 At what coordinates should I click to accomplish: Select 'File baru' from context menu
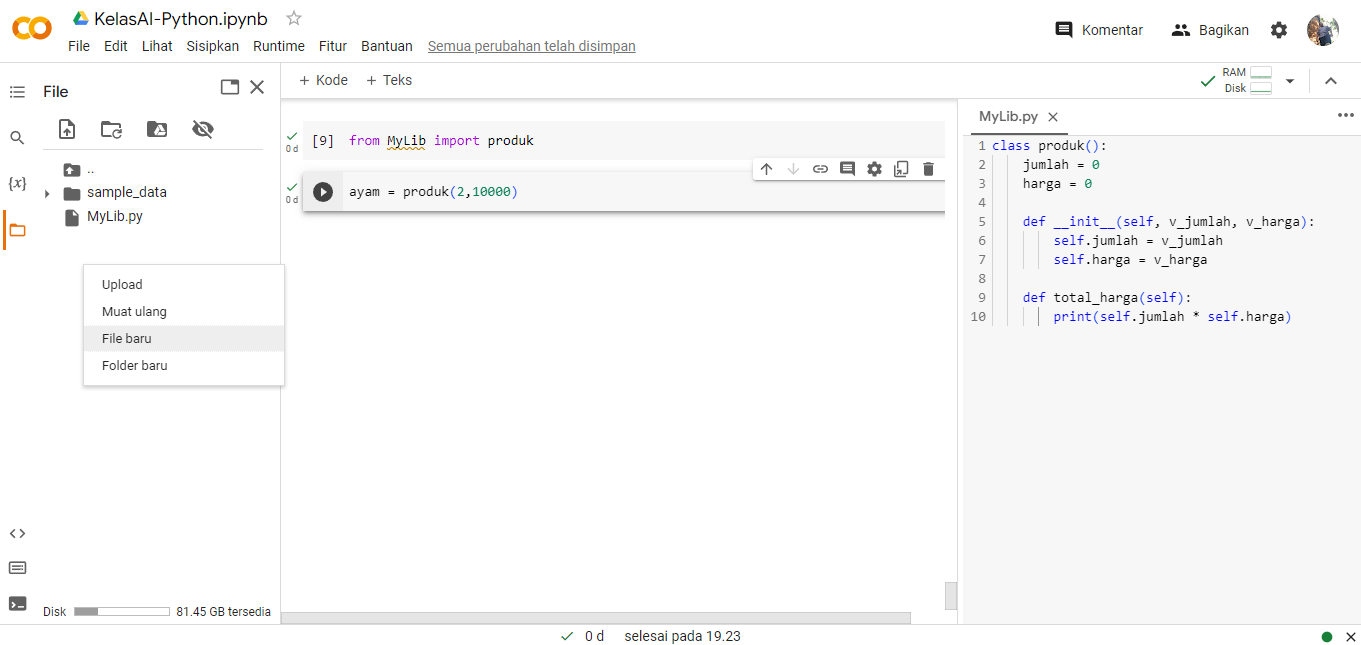[x=127, y=339]
